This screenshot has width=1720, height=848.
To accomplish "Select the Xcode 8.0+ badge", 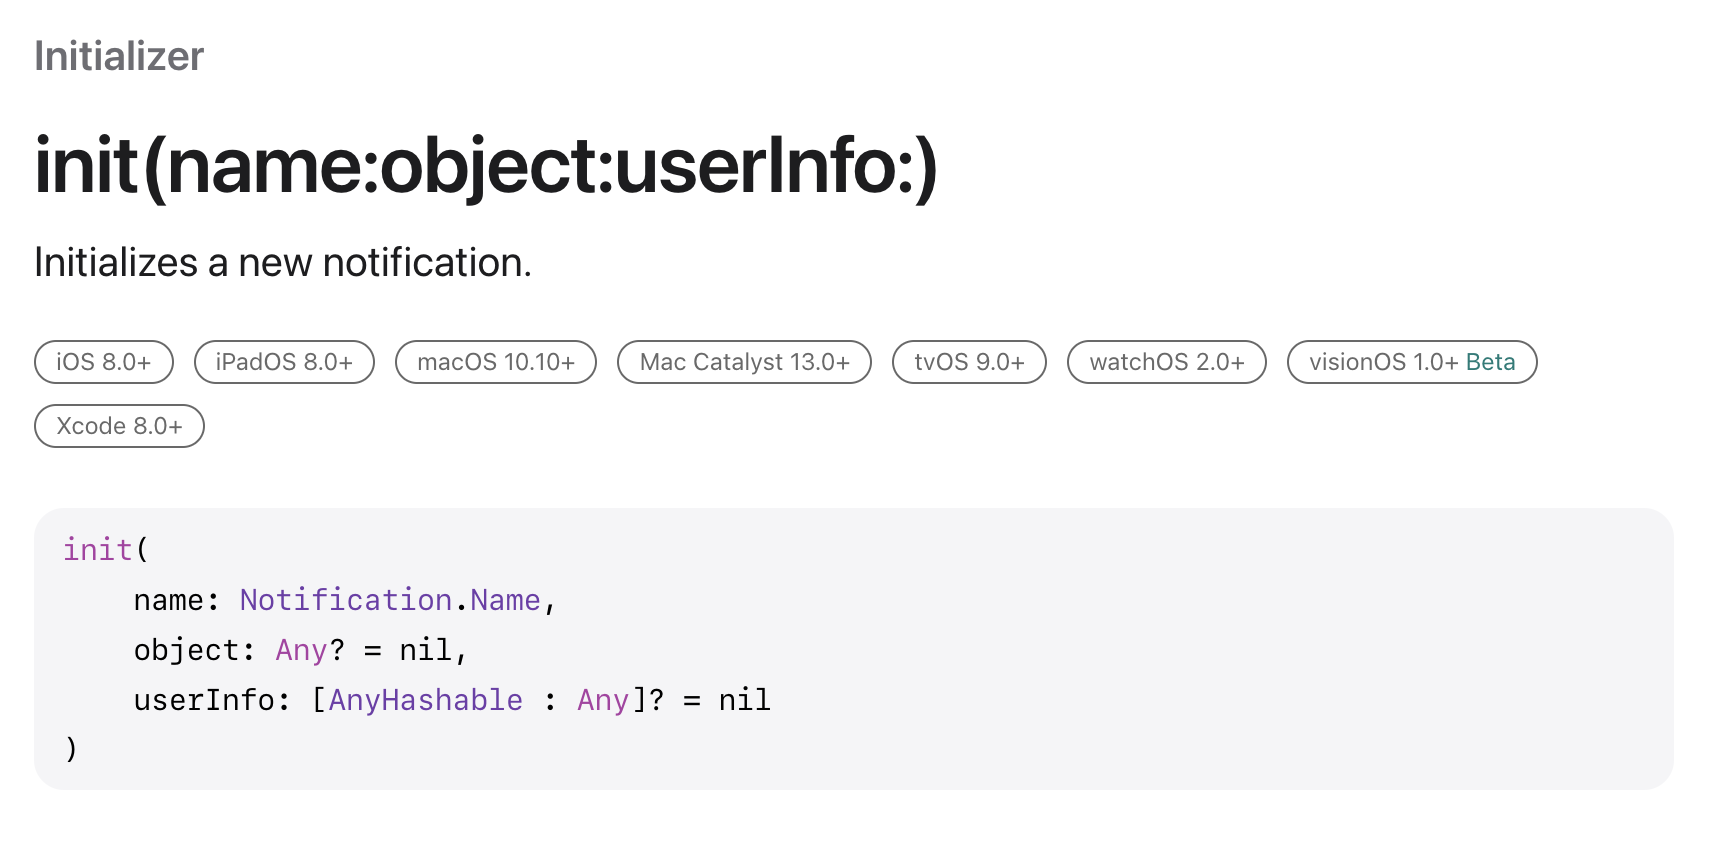I will coord(119,426).
